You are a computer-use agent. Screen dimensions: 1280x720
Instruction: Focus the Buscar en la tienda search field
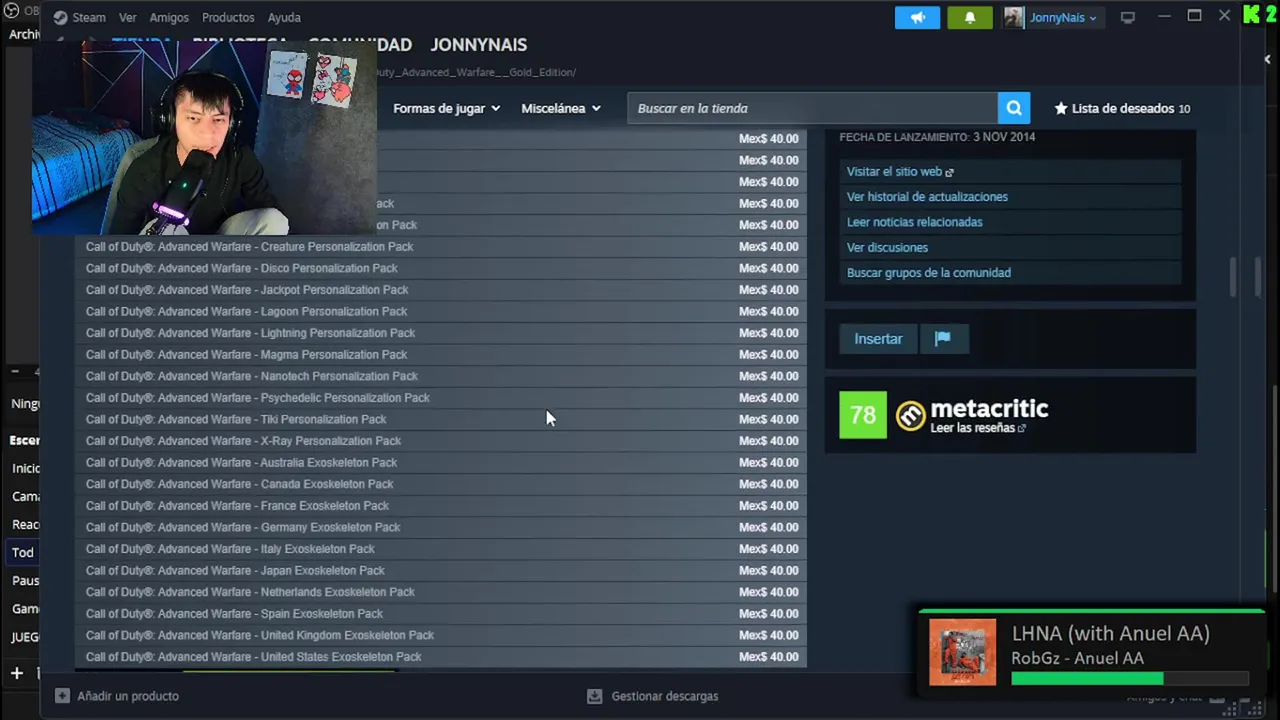pos(812,108)
